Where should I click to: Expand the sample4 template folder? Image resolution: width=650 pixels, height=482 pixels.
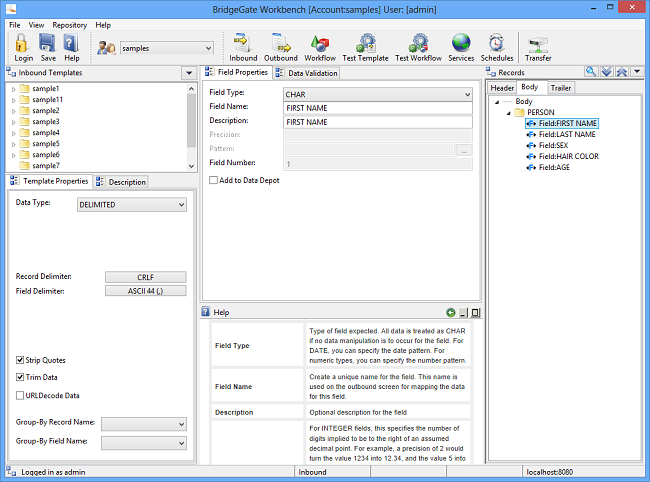tap(13, 133)
